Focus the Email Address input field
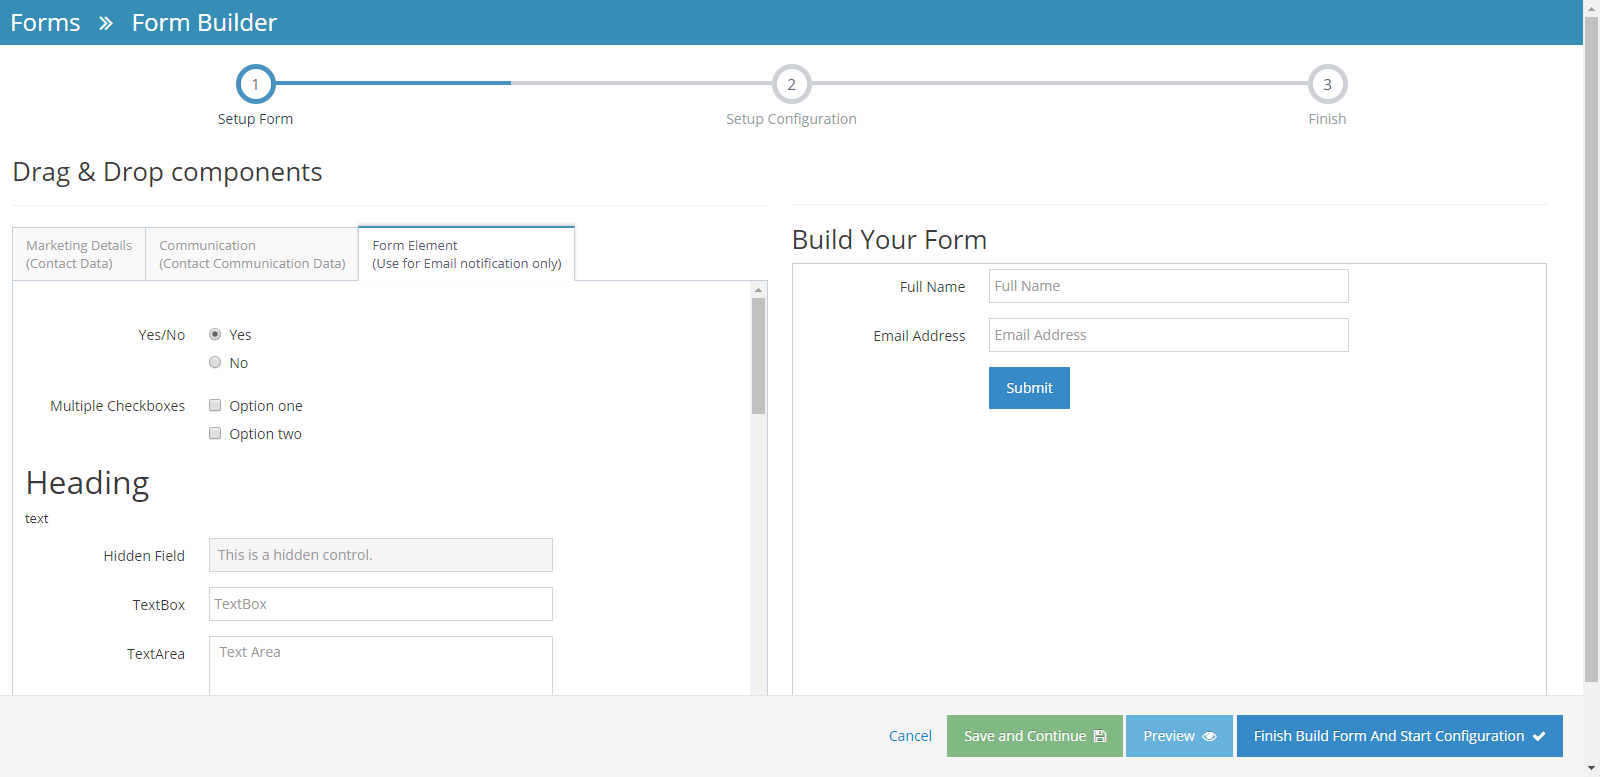This screenshot has height=777, width=1600. pyautogui.click(x=1168, y=335)
